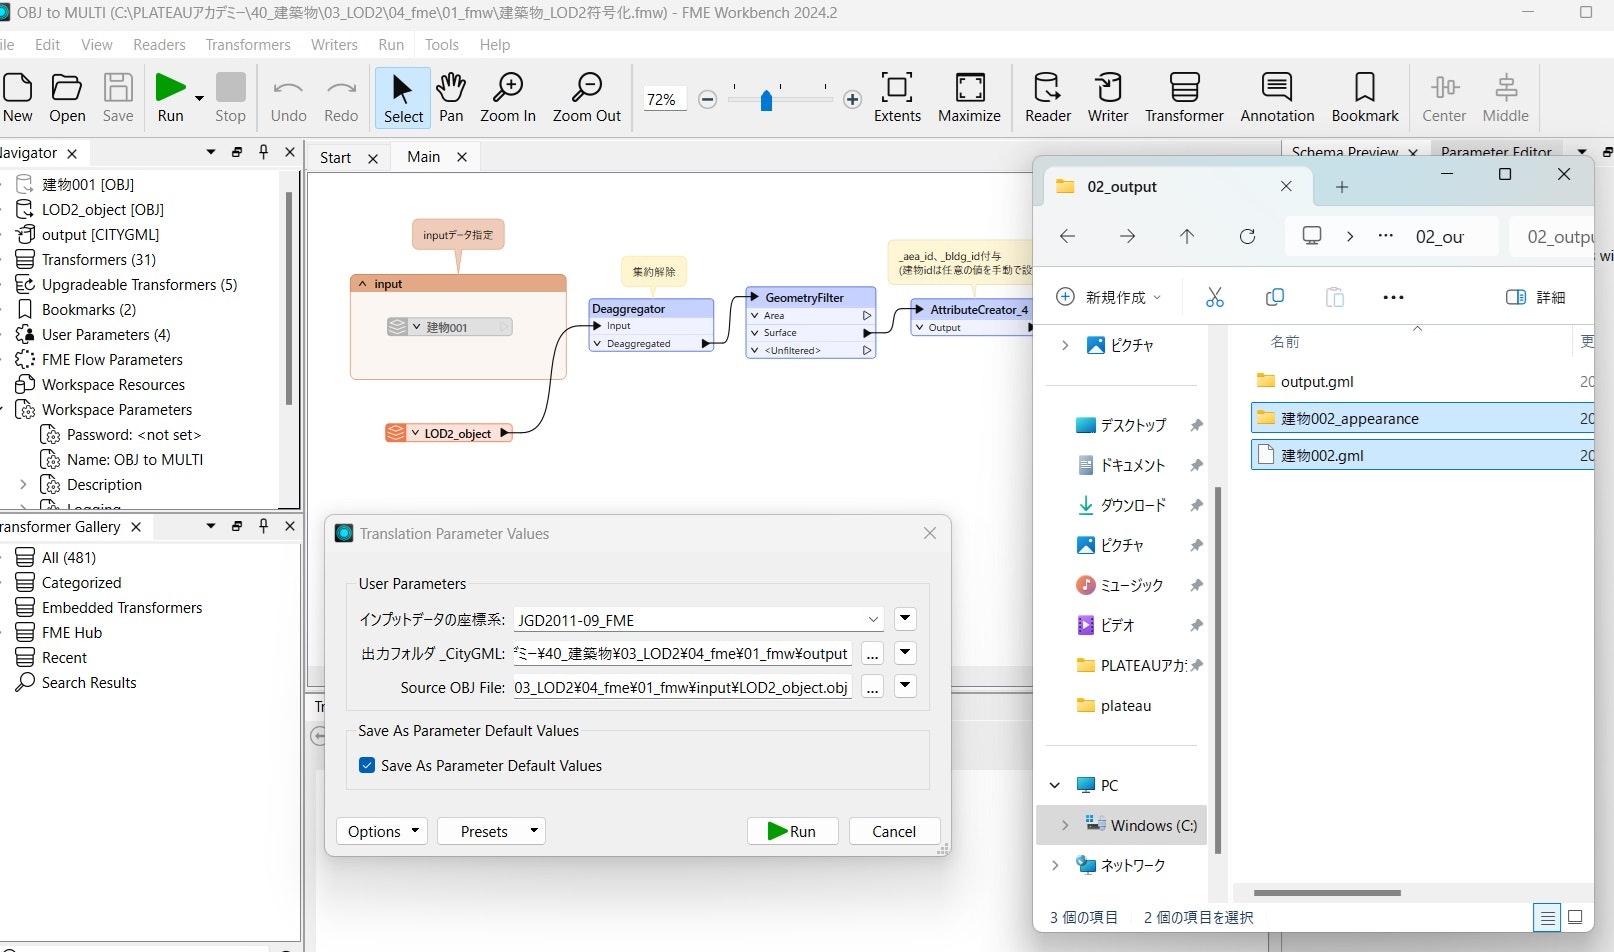Open the Writers menu
1614x952 pixels.
334,45
